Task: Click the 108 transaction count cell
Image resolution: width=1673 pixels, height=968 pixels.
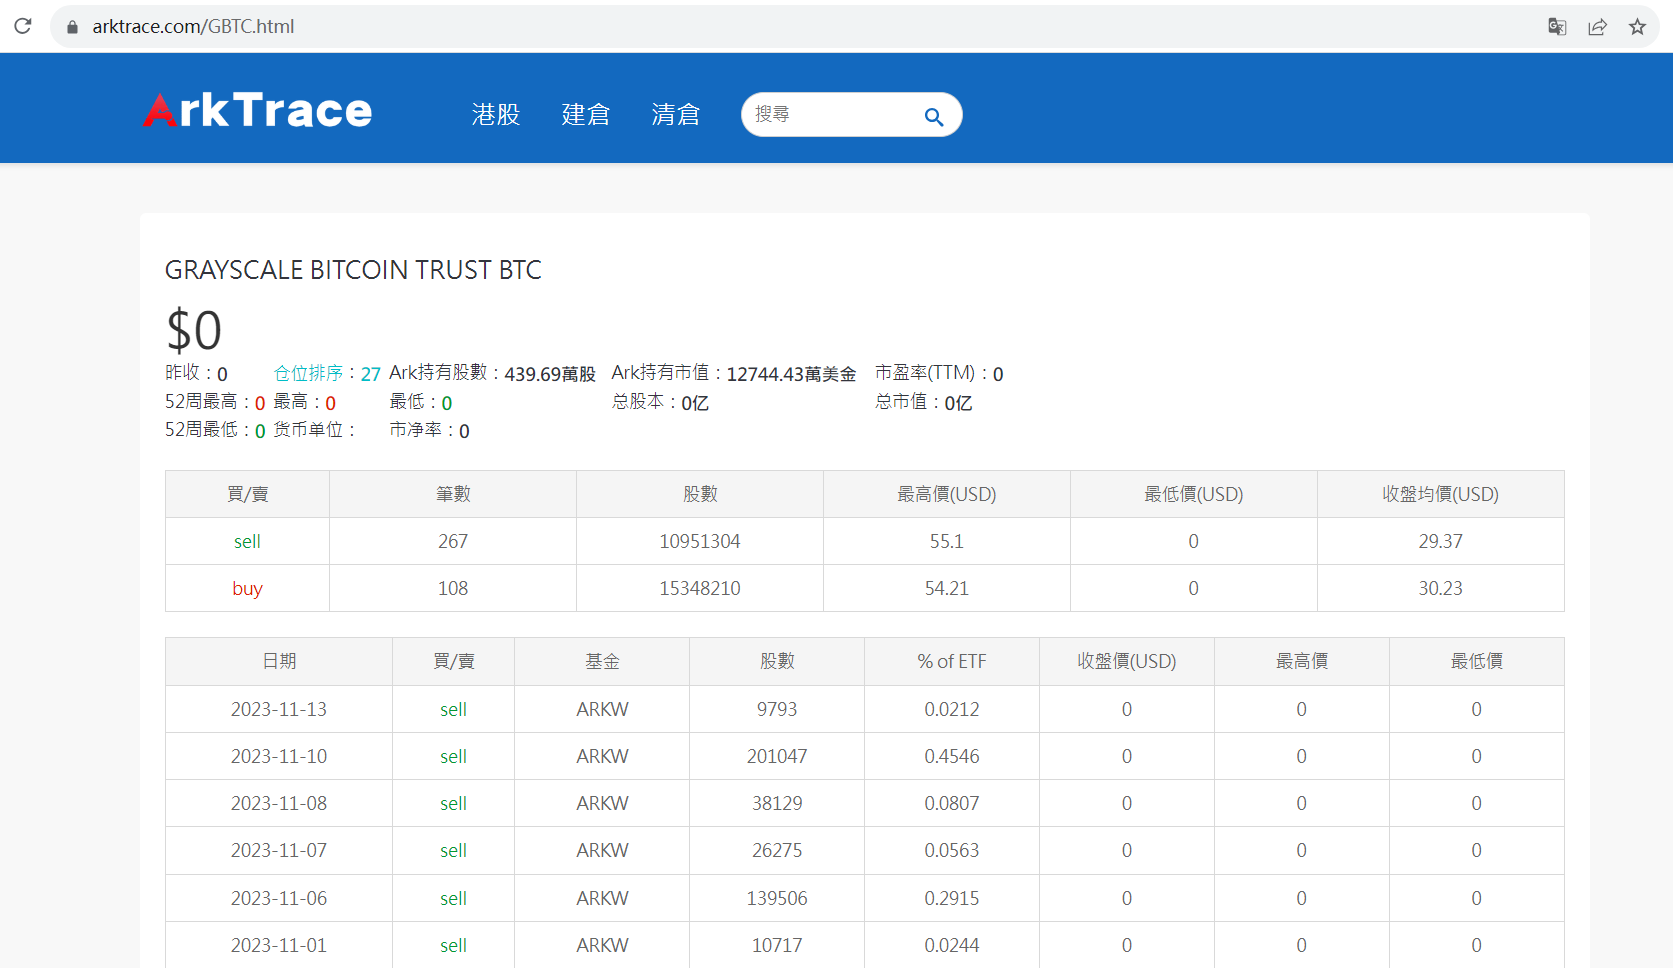Action: pos(453,588)
